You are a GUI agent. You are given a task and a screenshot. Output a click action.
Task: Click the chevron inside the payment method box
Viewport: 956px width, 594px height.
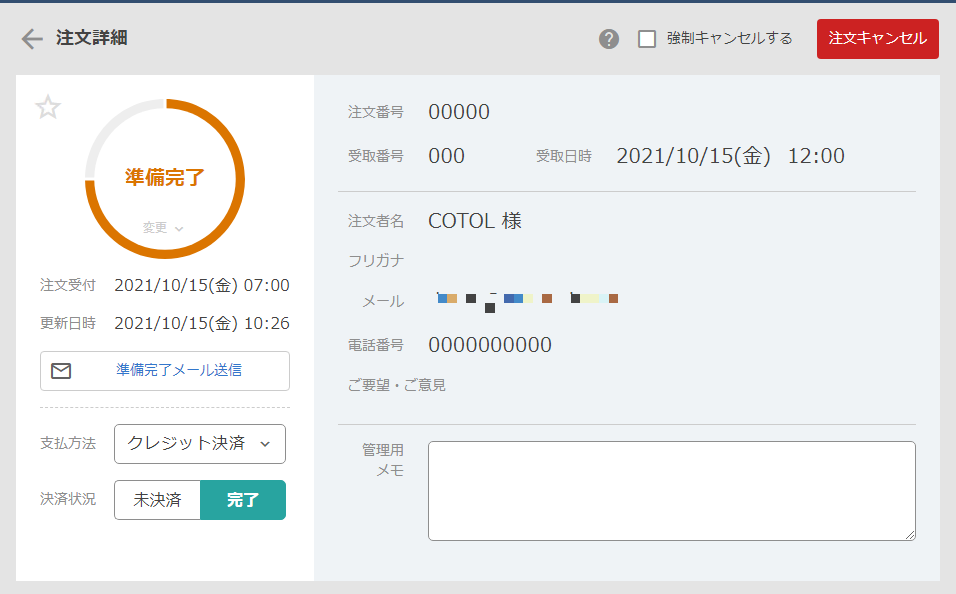coord(265,443)
